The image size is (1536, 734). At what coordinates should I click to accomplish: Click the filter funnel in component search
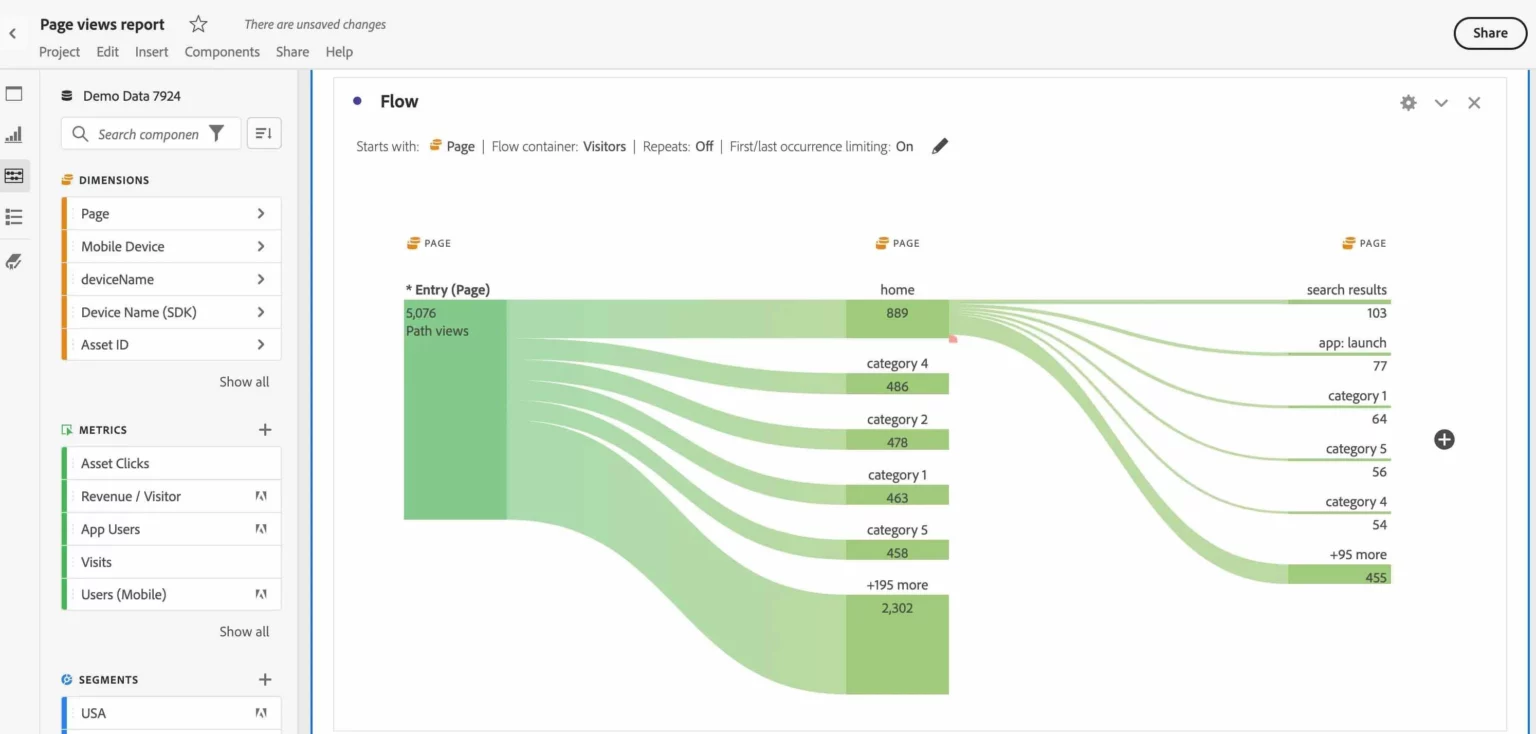coord(216,134)
